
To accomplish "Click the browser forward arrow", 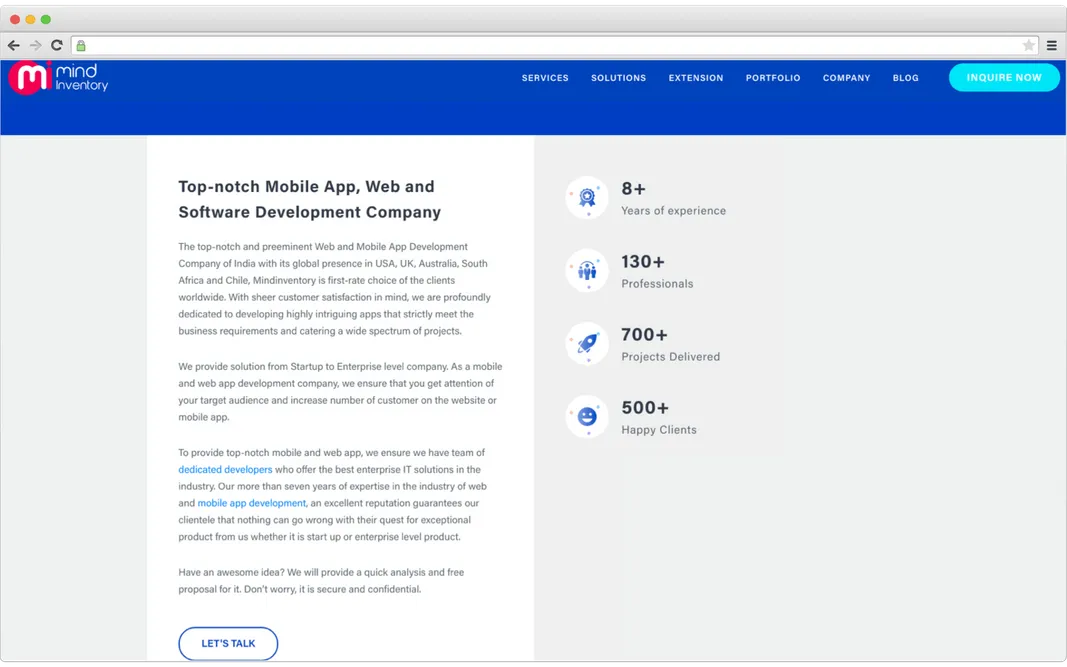I will coord(35,45).
